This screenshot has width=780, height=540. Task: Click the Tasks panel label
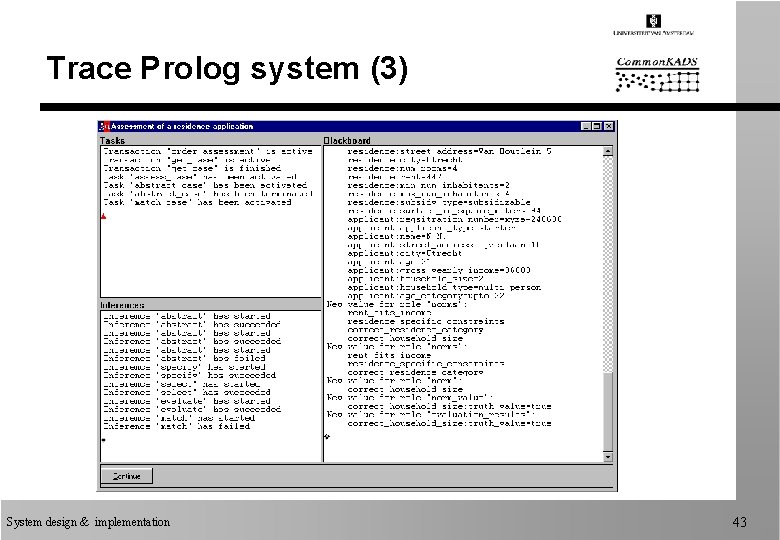pos(112,141)
